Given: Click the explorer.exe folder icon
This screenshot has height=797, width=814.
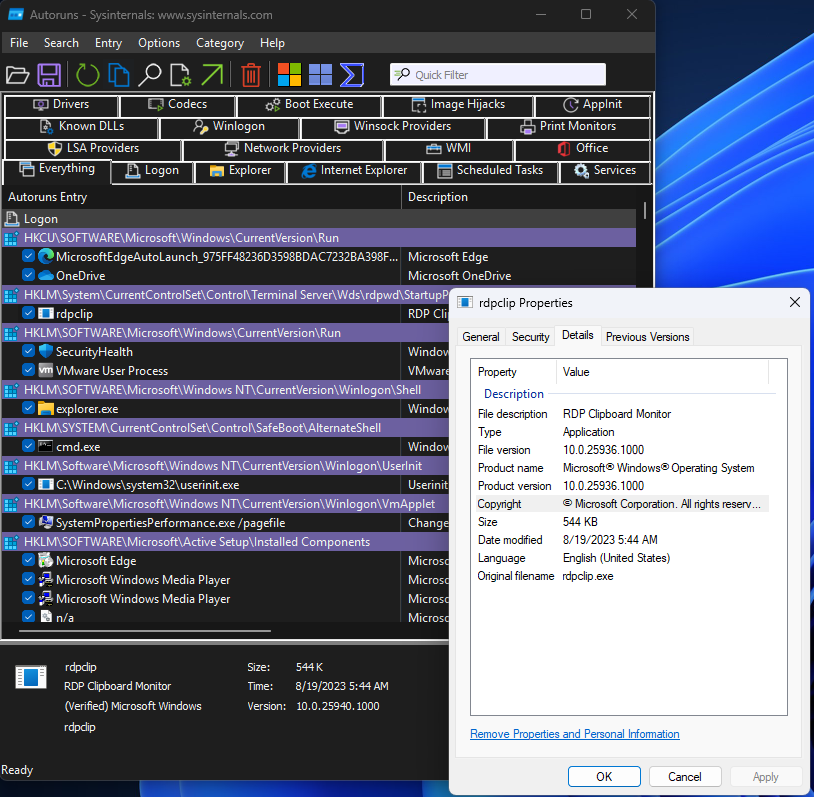Looking at the screenshot, I should click(46, 408).
